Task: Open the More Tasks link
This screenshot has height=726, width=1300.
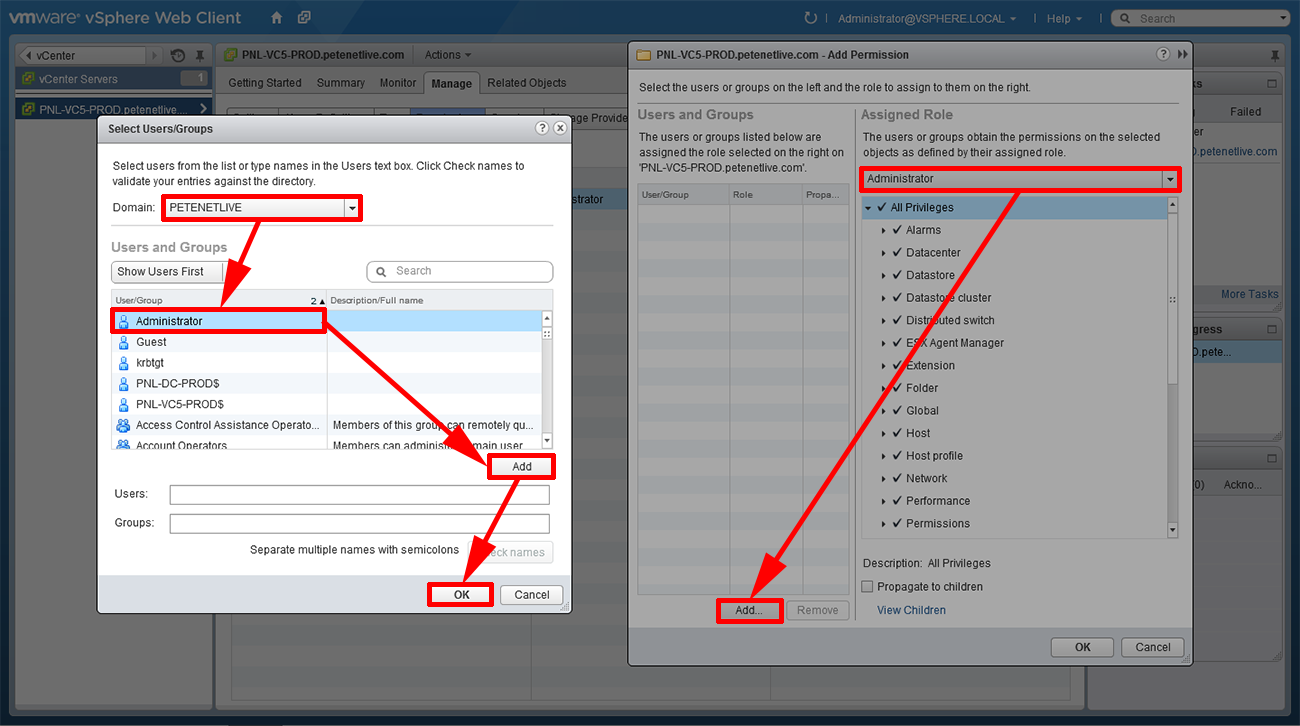Action: tap(1249, 294)
